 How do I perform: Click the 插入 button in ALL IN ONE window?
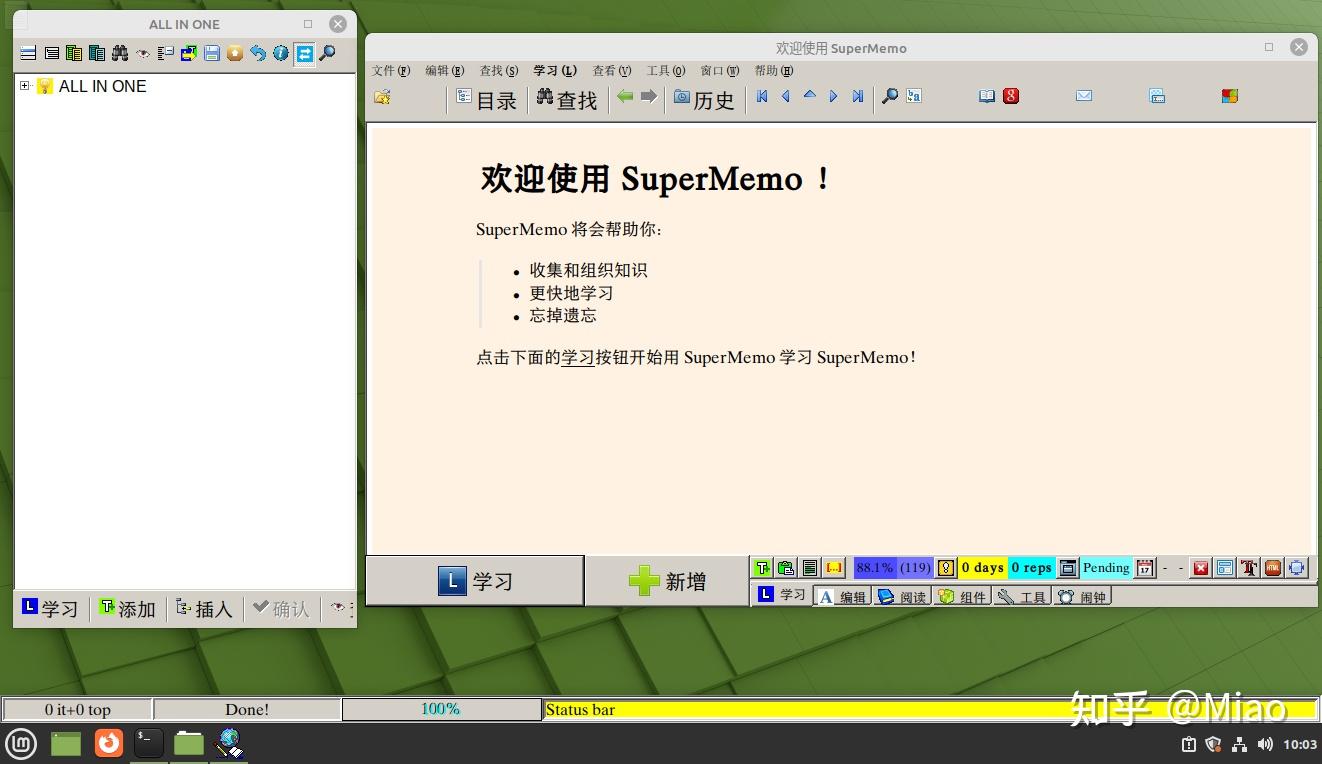(x=204, y=608)
